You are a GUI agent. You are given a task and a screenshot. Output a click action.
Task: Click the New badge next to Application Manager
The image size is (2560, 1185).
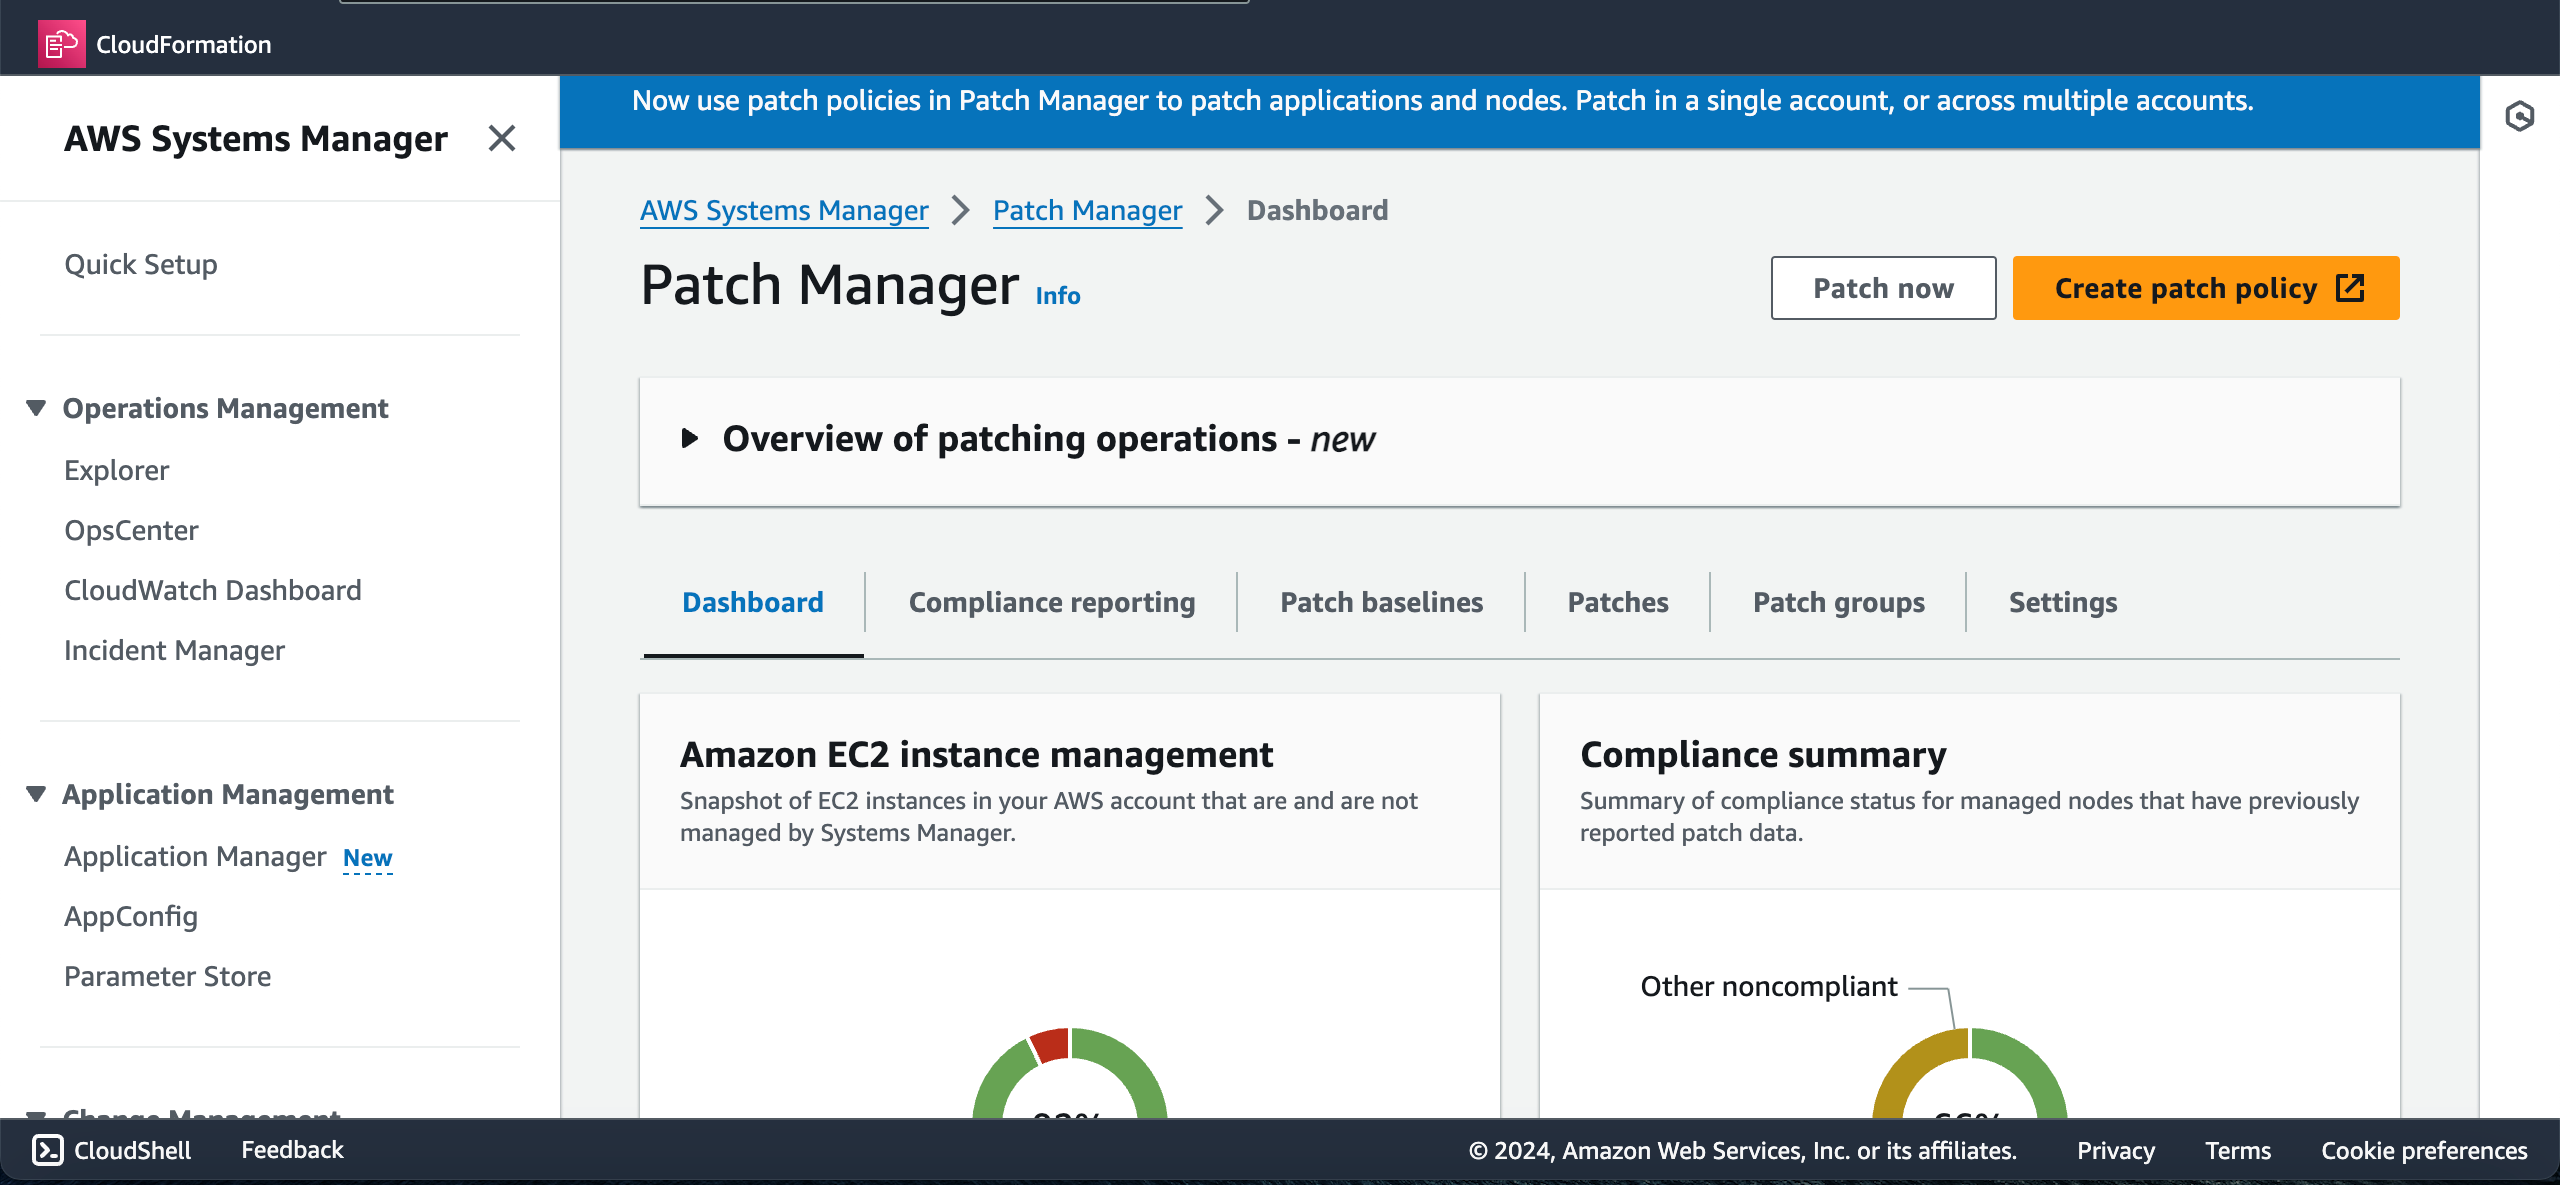(367, 858)
